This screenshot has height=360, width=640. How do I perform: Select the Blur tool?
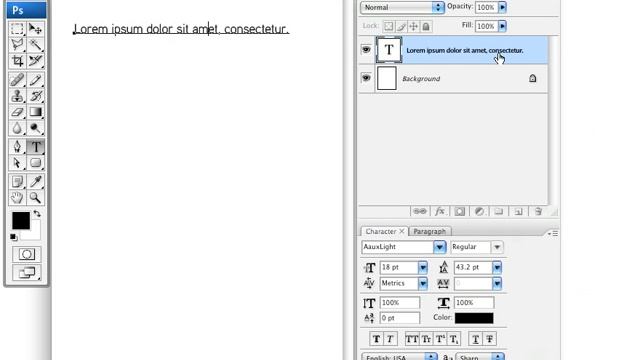coord(17,128)
